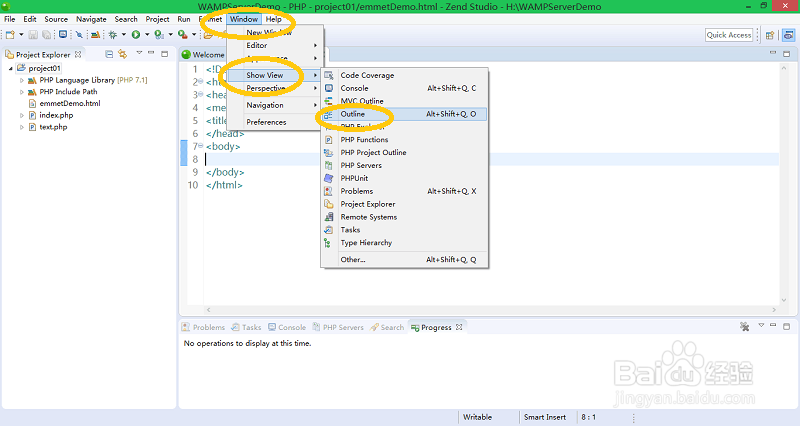The image size is (800, 426).
Task: Click the Profile run toolbar icon
Action: coord(159,35)
